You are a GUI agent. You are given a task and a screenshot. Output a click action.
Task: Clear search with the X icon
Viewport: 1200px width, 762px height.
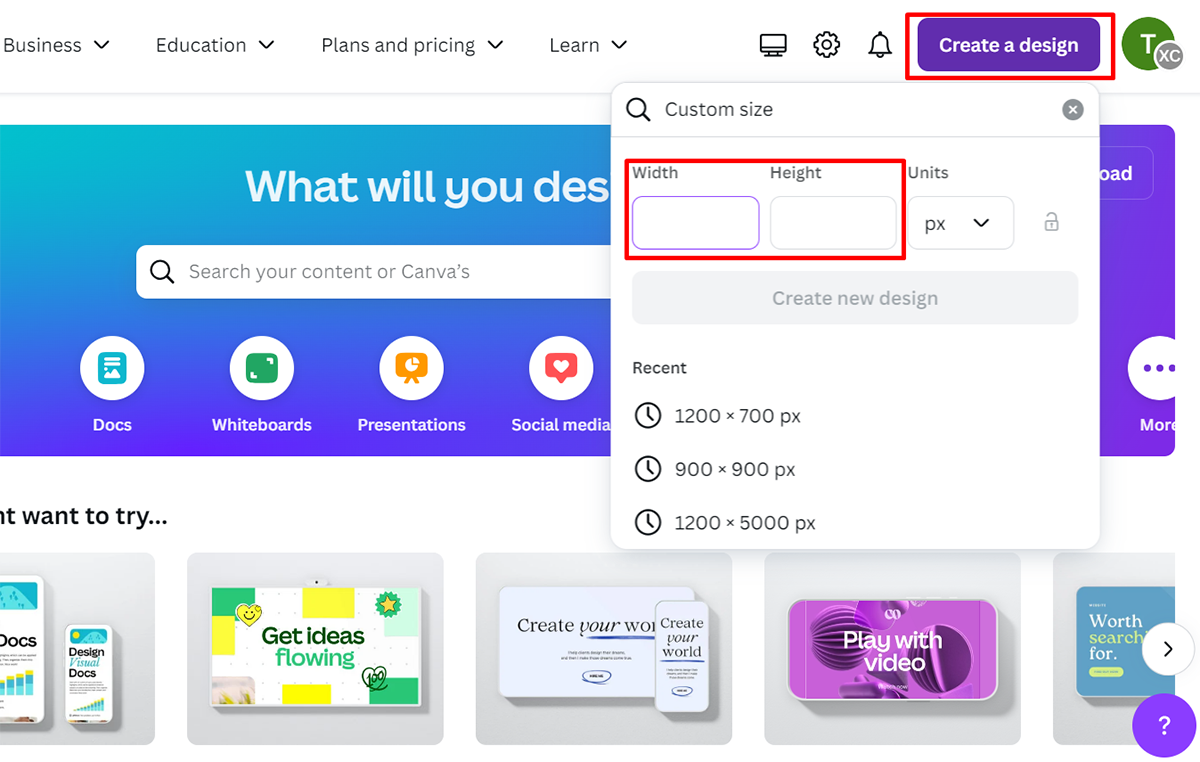point(1073,110)
